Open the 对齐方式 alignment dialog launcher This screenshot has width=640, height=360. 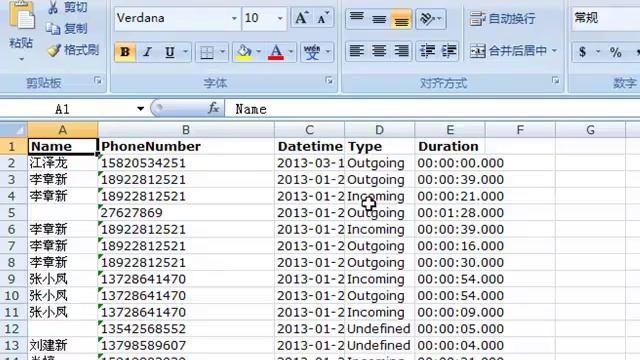556,80
